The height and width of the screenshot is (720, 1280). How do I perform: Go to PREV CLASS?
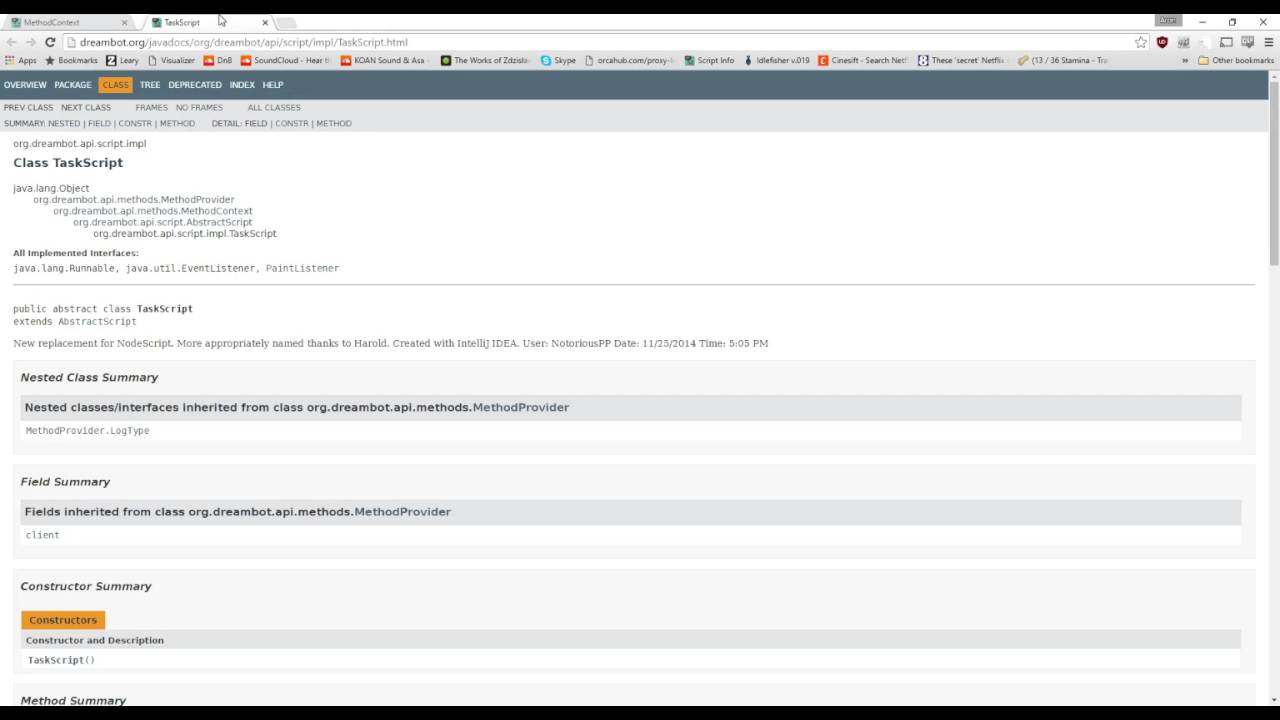pyautogui.click(x=28, y=107)
